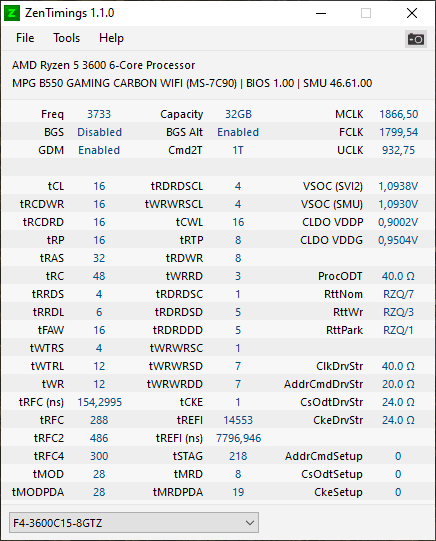Open the Tools menu
The width and height of the screenshot is (436, 541).
pos(67,38)
